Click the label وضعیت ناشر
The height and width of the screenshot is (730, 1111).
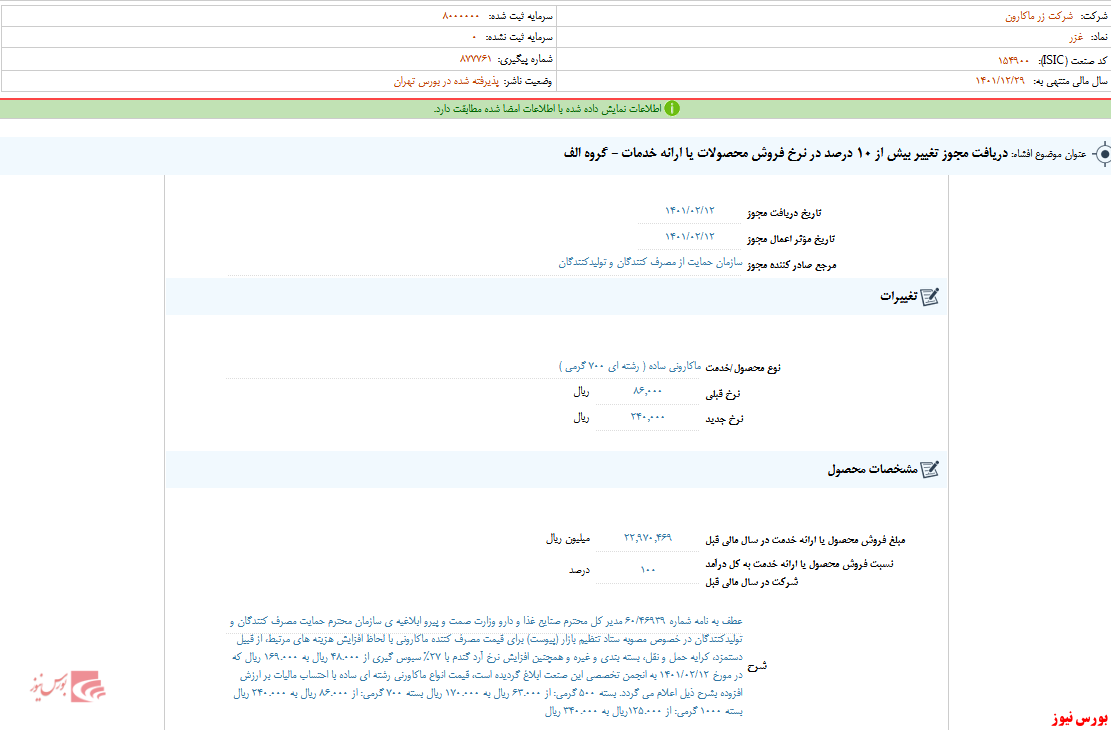[529, 82]
